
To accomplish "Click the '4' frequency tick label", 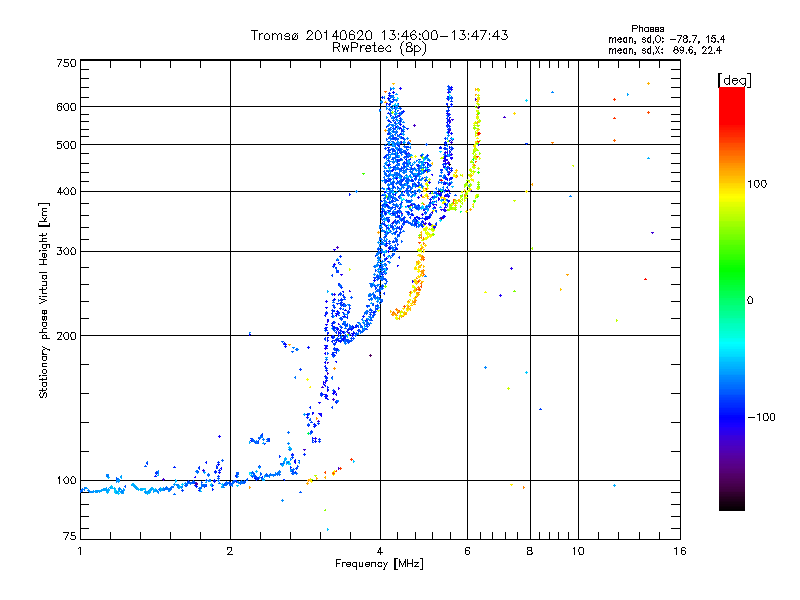I will pos(380,551).
